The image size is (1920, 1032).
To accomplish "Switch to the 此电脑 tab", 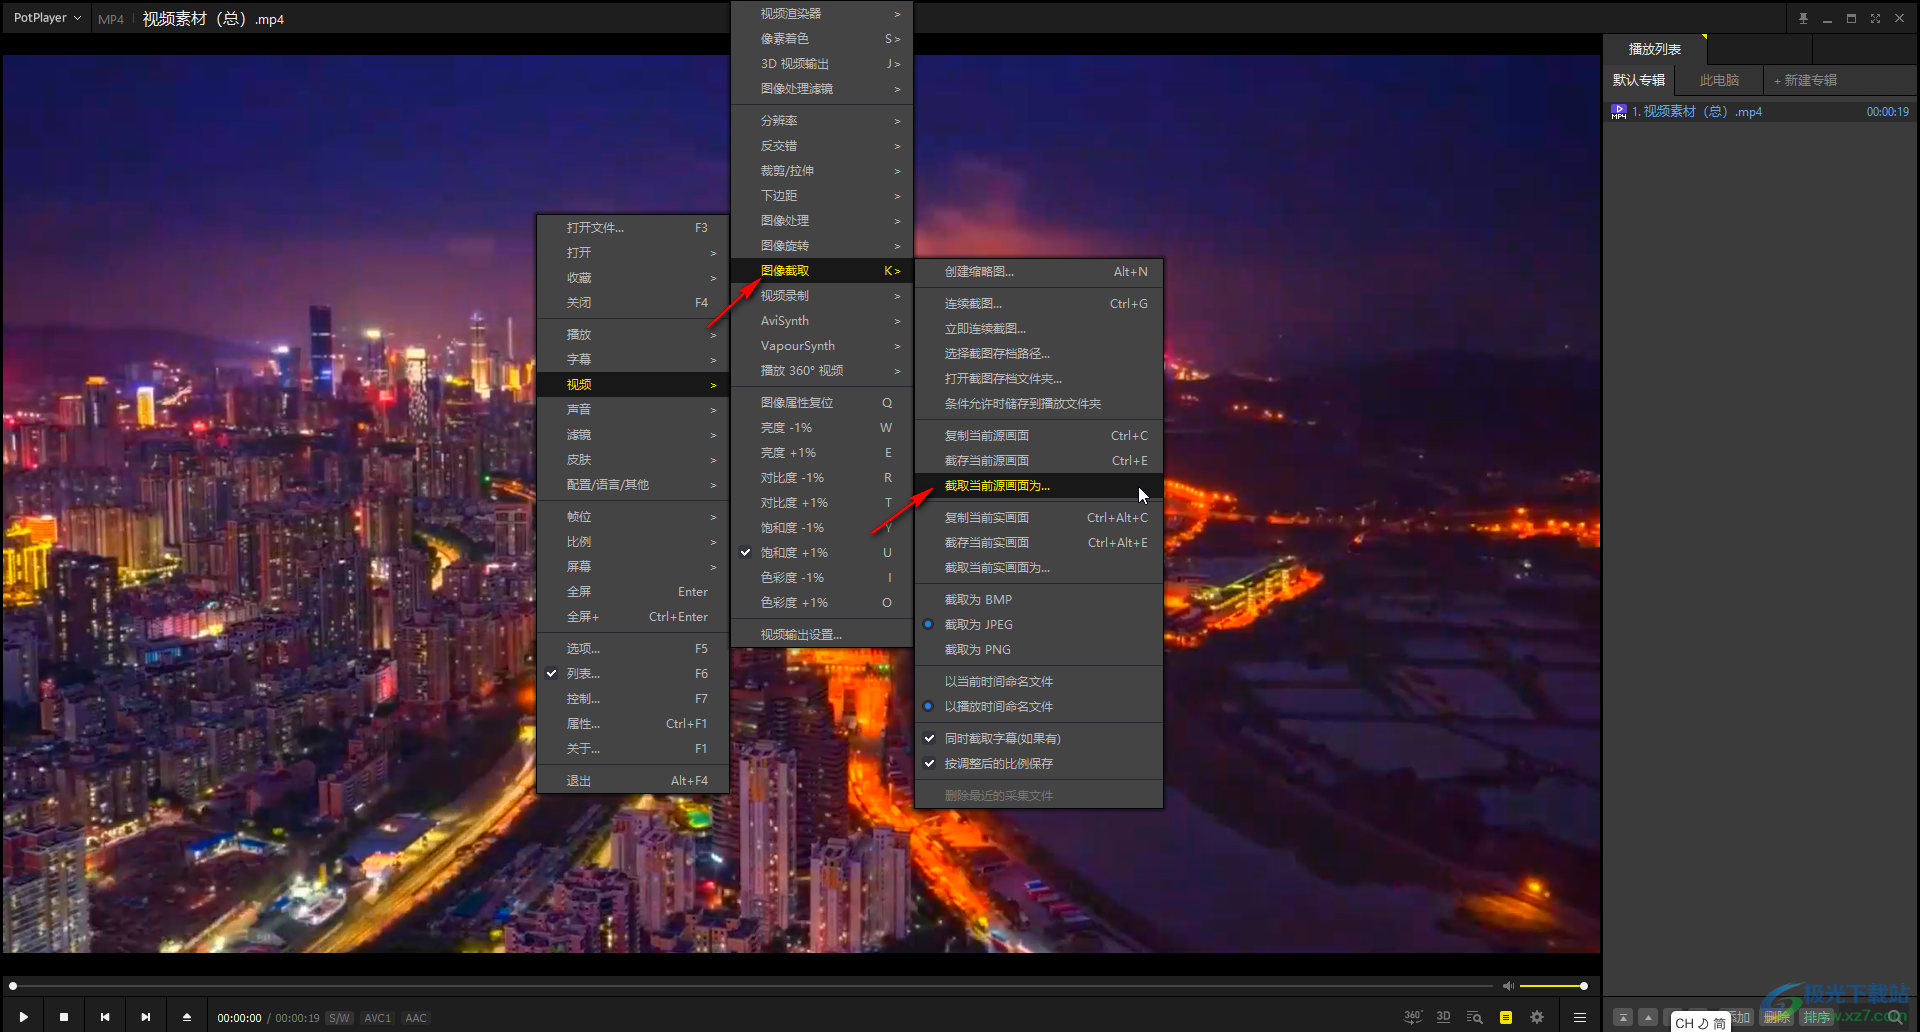I will 1719,80.
